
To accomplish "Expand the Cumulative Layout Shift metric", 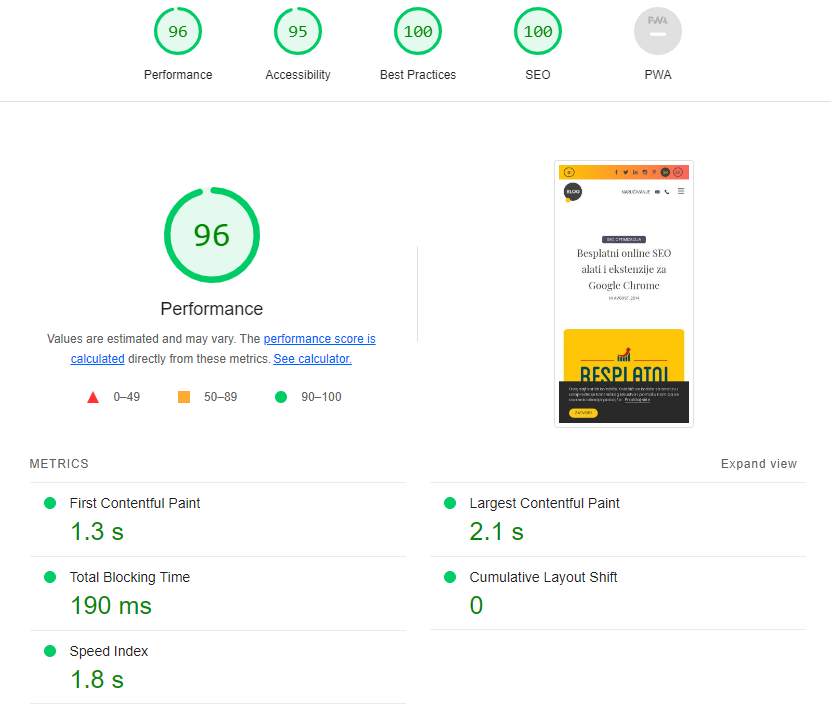I will [543, 578].
